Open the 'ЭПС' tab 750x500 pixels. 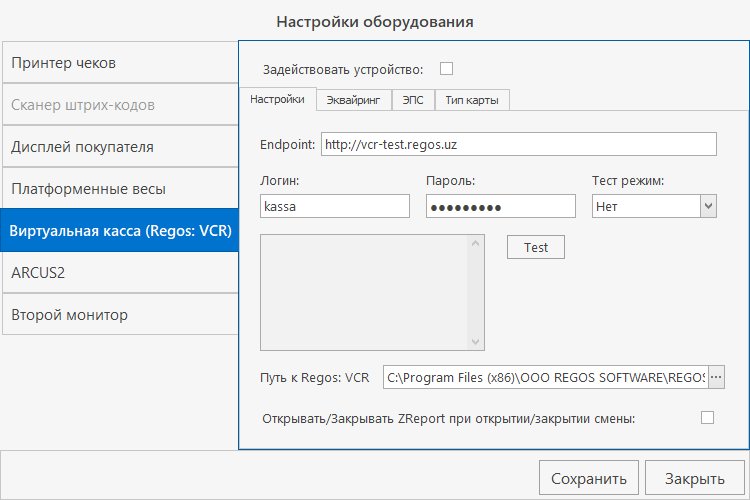(x=413, y=100)
